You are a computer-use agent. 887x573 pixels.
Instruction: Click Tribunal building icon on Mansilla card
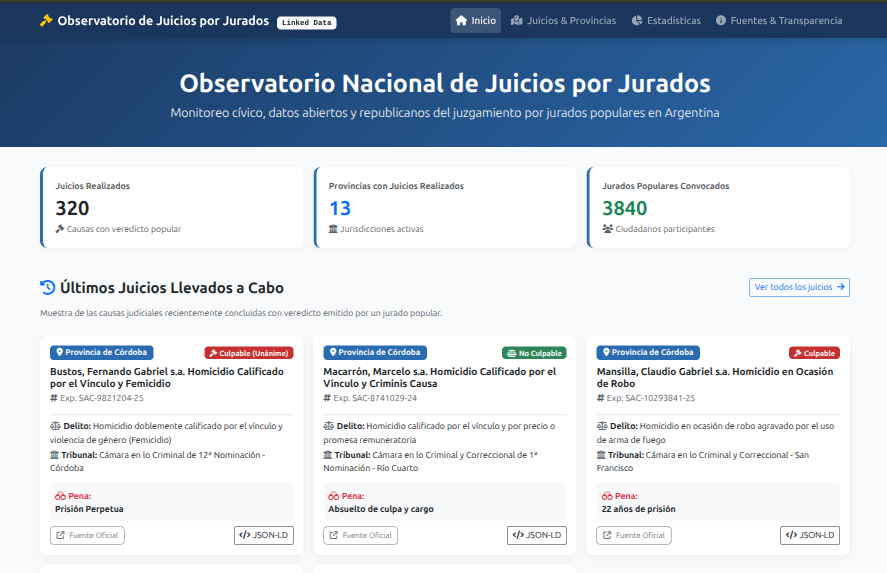click(x=601, y=455)
